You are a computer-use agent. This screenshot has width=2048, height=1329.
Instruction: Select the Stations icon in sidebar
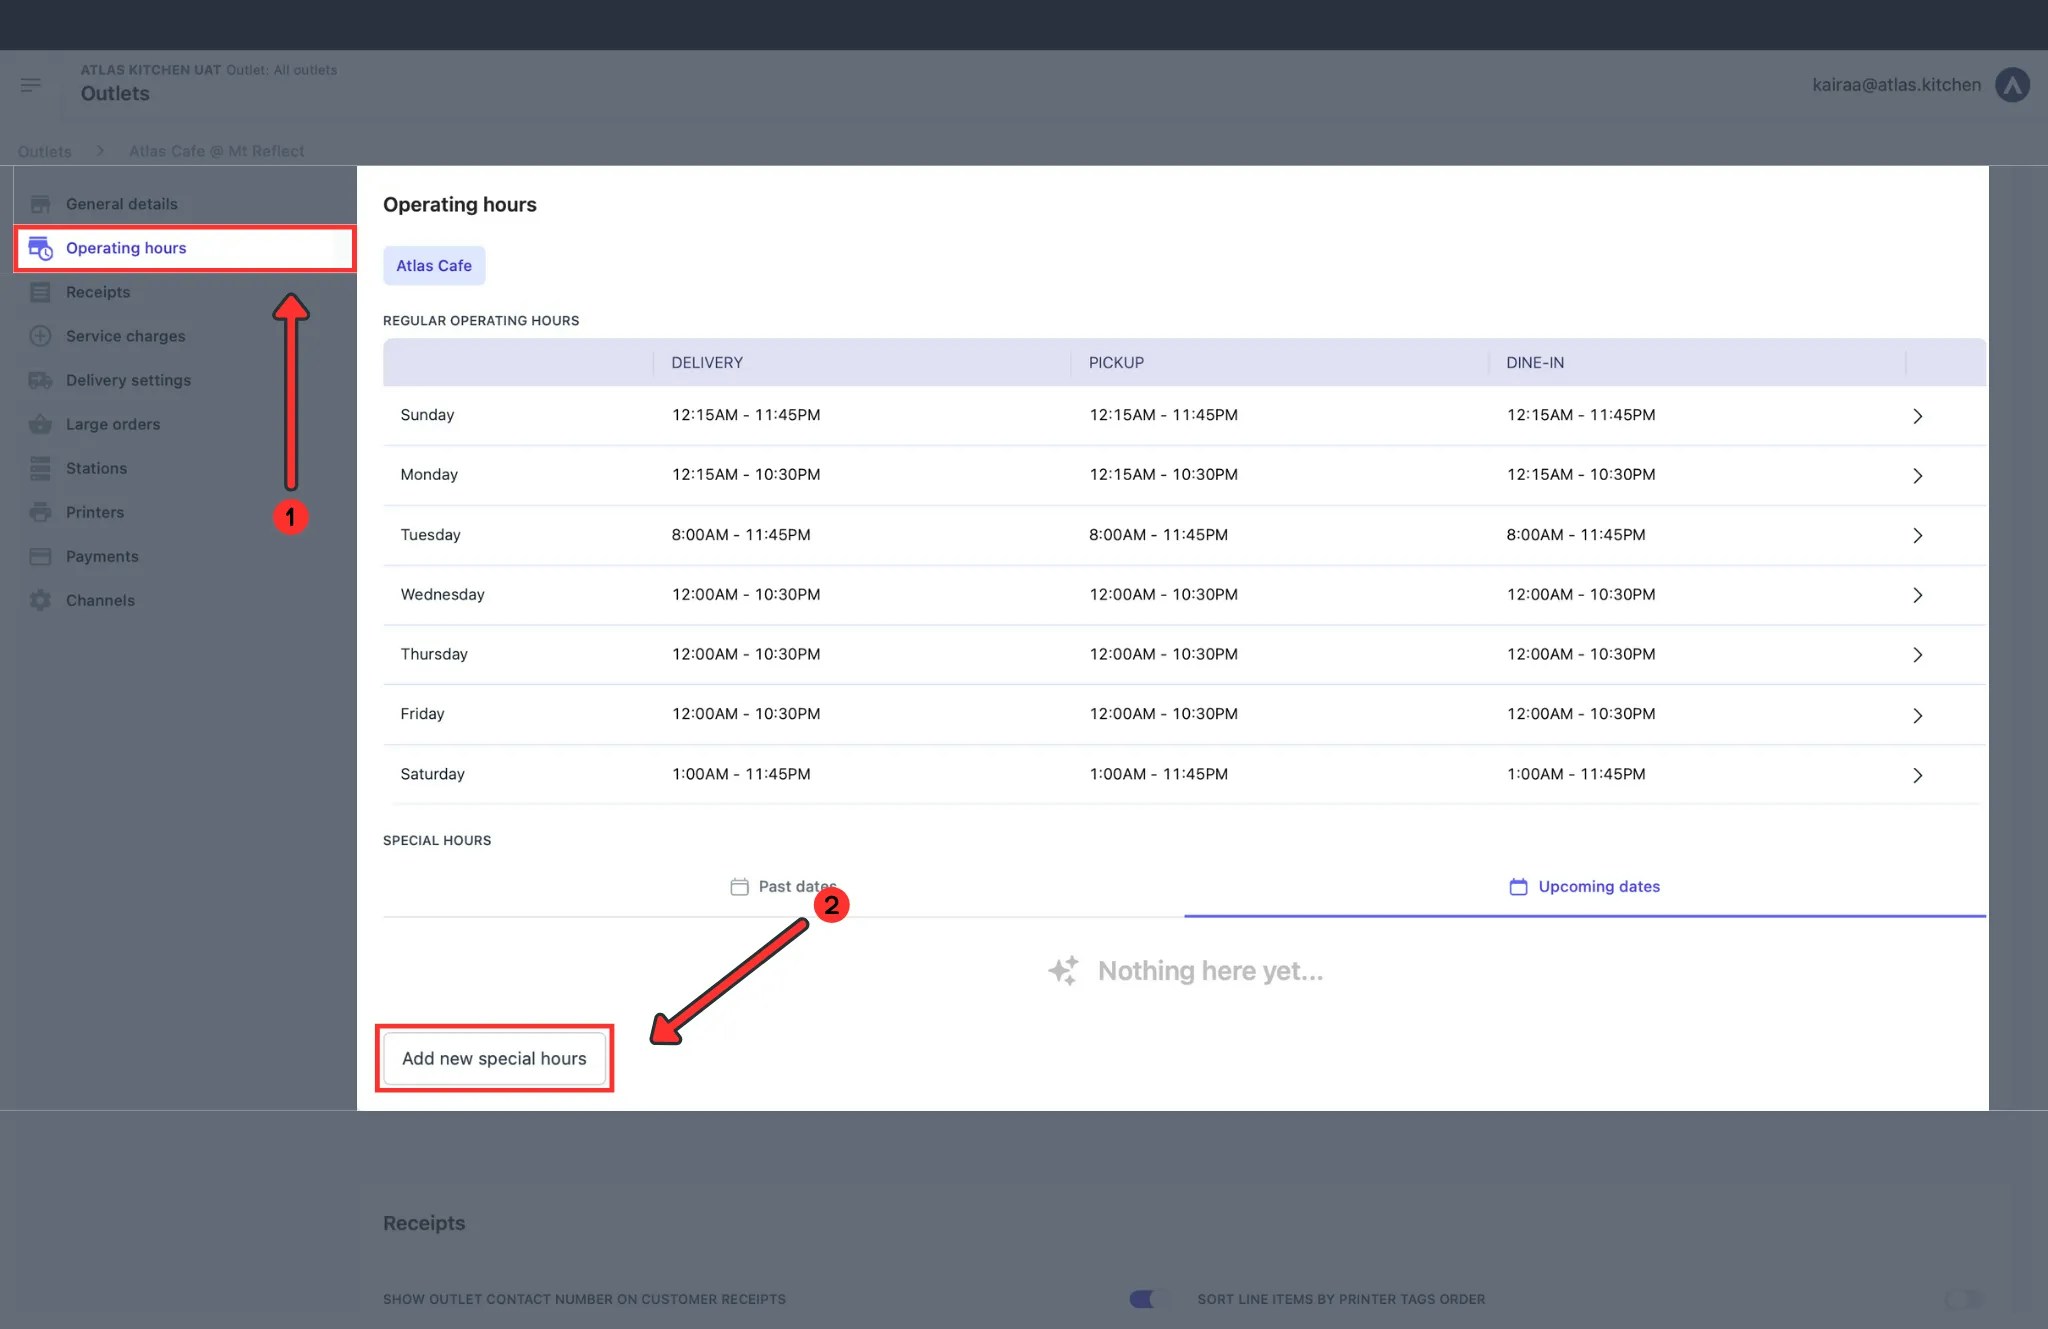pos(41,468)
